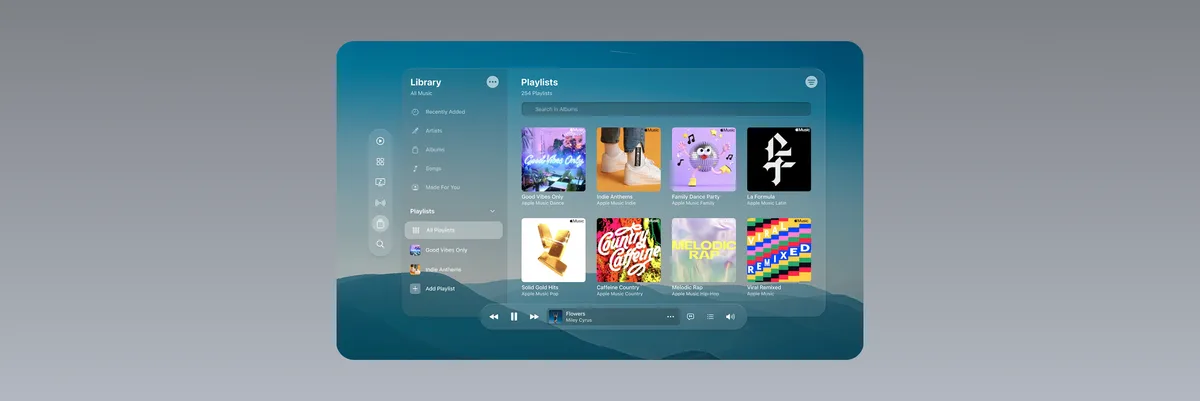Viewport: 1200px width, 401px height.
Task: Open Recently Added in the Library
Action: tap(445, 112)
